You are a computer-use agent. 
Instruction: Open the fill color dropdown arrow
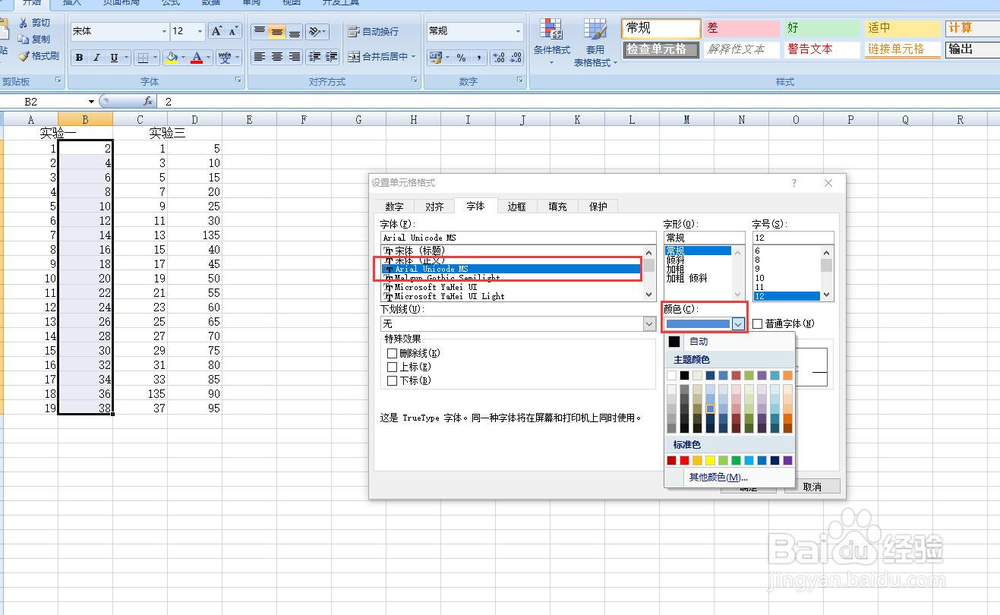(x=183, y=57)
